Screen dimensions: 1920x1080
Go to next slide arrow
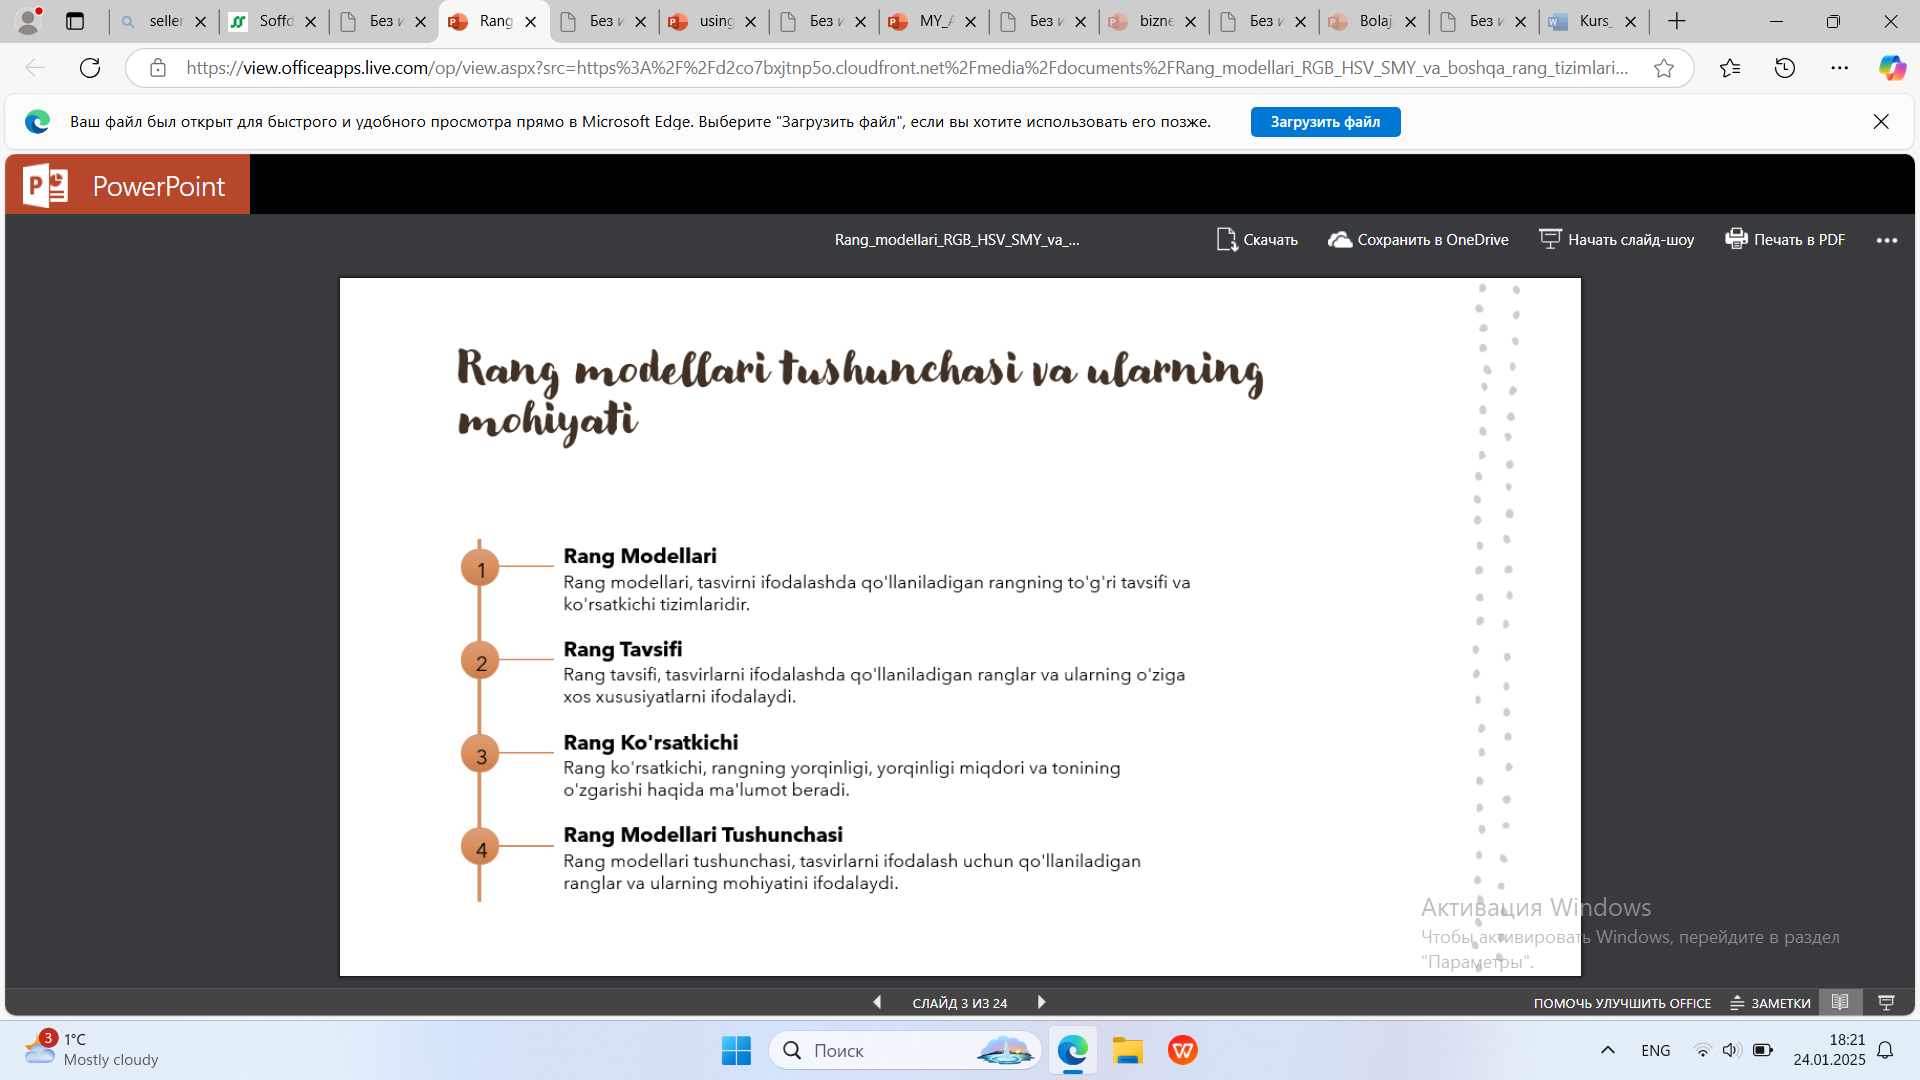point(1041,1002)
